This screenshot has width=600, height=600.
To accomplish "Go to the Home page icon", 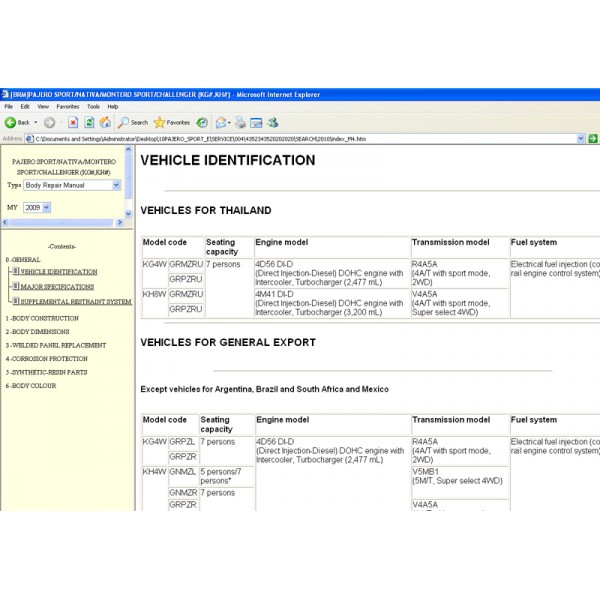I will pos(105,122).
